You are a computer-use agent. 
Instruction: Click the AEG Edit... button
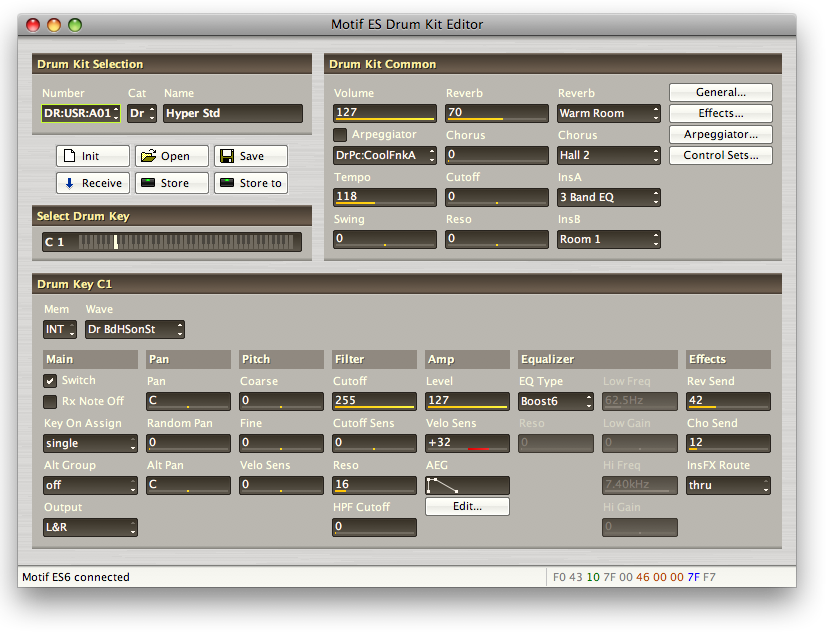tap(467, 507)
